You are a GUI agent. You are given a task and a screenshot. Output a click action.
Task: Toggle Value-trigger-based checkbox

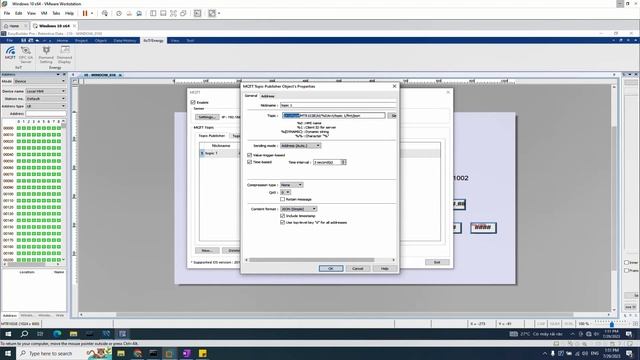click(x=249, y=155)
